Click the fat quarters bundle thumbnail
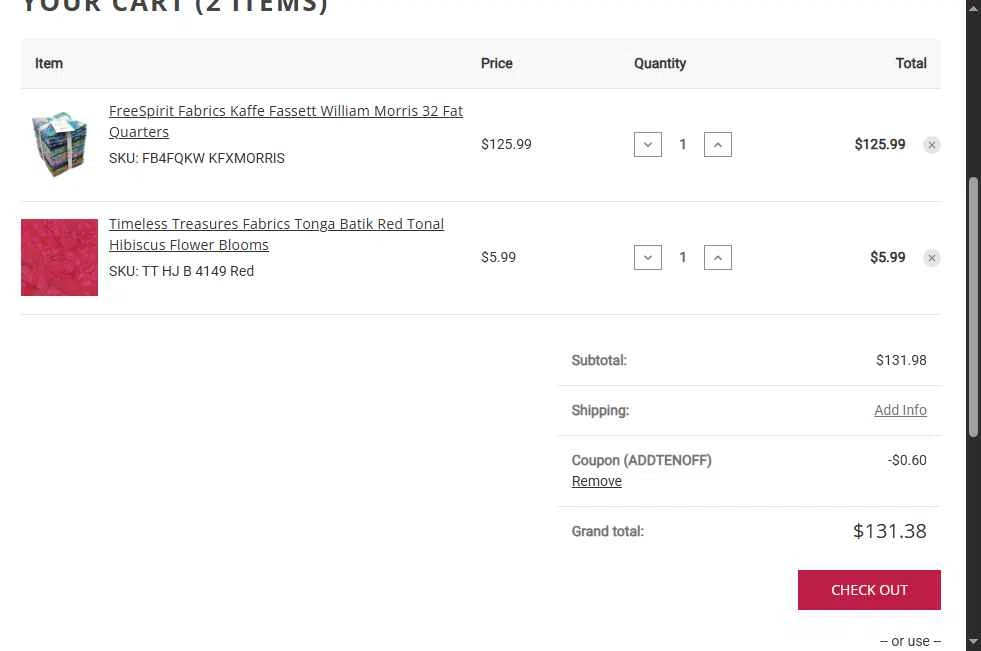This screenshot has height=651, width=981. pos(59,145)
